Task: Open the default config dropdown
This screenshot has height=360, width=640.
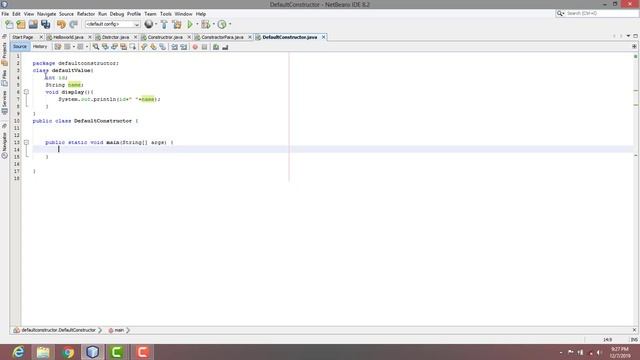Action: 112,24
